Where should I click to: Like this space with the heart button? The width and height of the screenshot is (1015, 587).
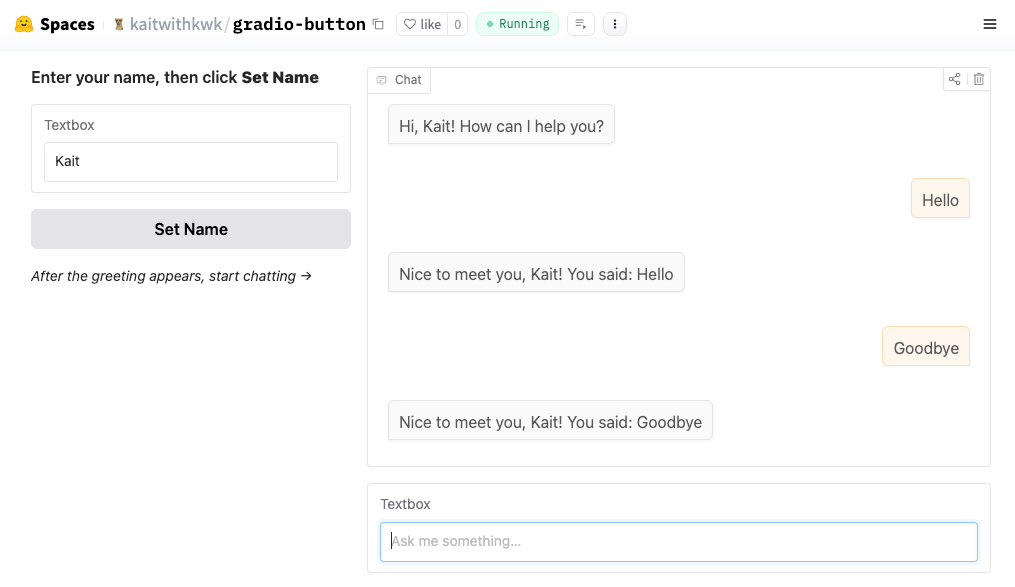(422, 24)
